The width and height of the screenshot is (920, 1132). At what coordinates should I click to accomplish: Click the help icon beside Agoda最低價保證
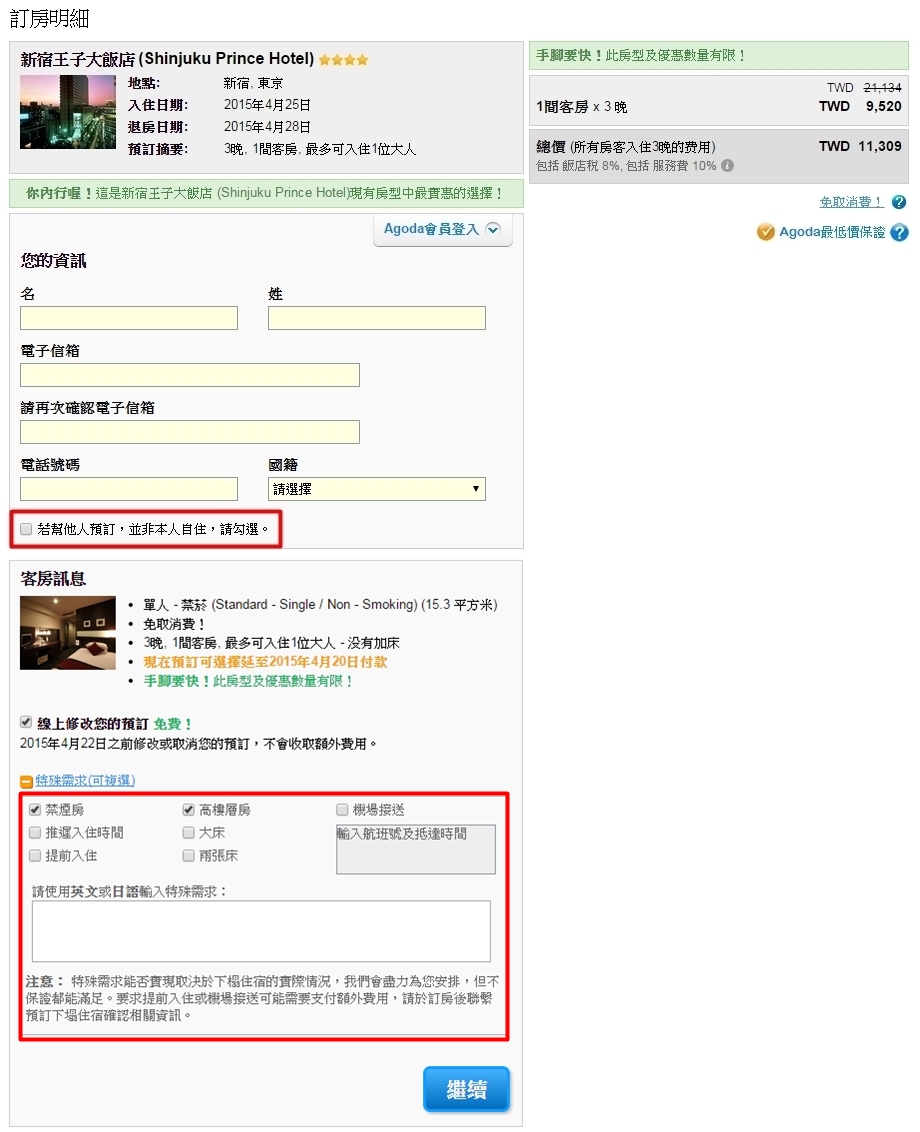(899, 233)
